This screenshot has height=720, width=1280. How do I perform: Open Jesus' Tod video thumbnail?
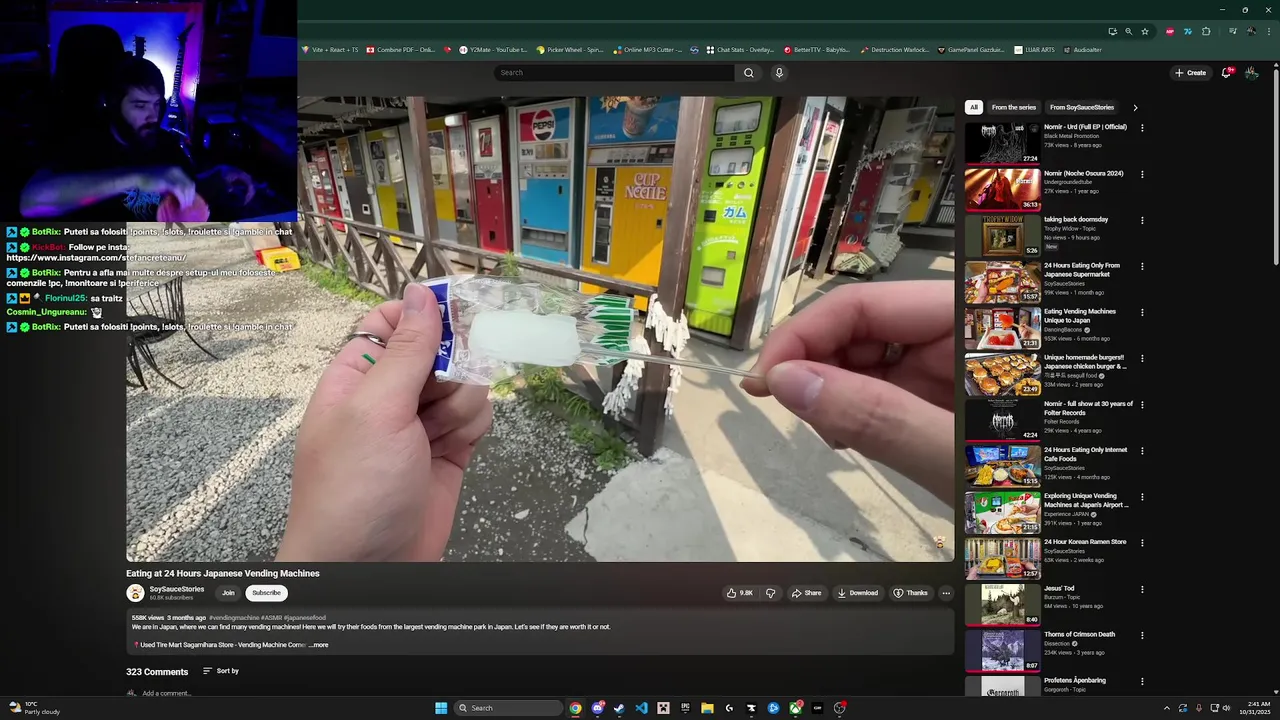(1002, 605)
